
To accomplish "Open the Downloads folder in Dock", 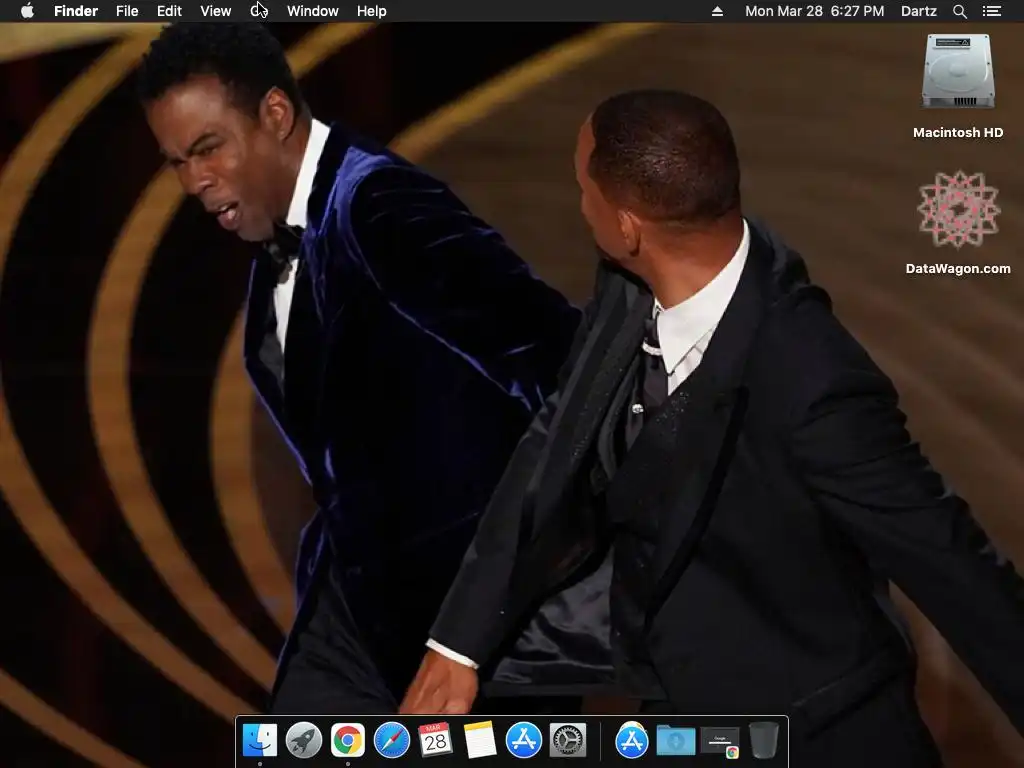I will [676, 741].
